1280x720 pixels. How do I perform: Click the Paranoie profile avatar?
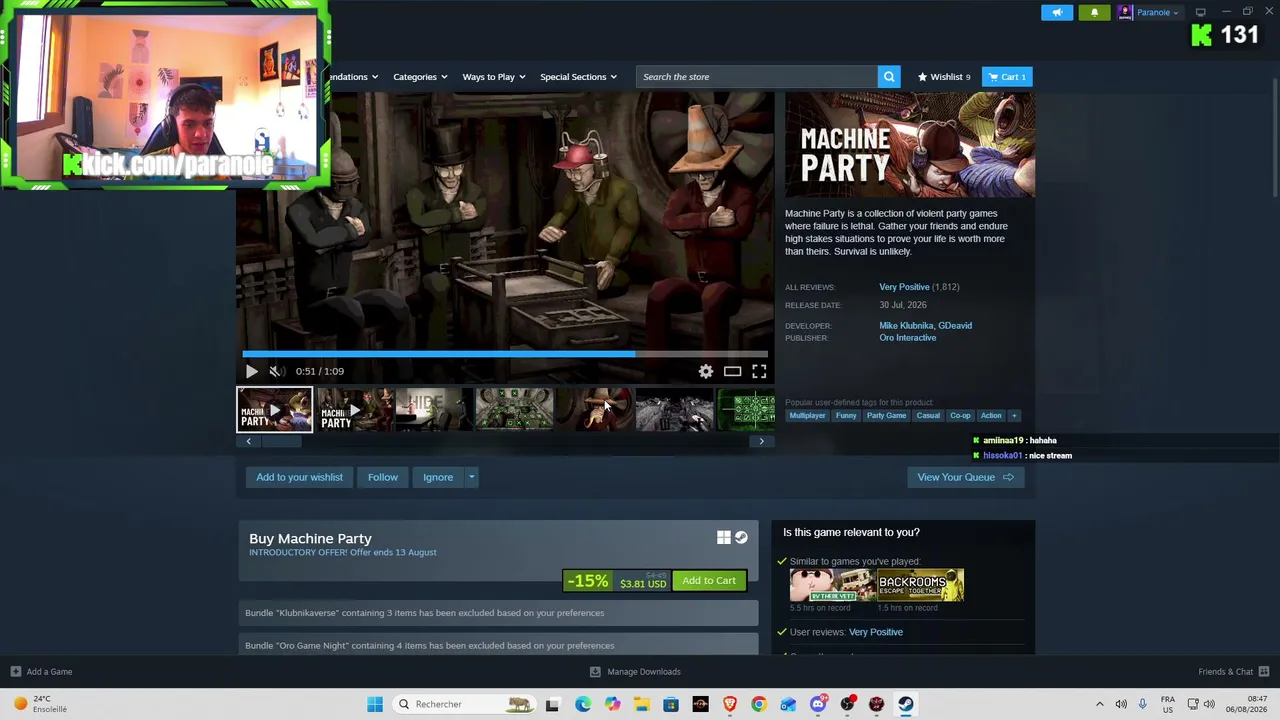1125,12
